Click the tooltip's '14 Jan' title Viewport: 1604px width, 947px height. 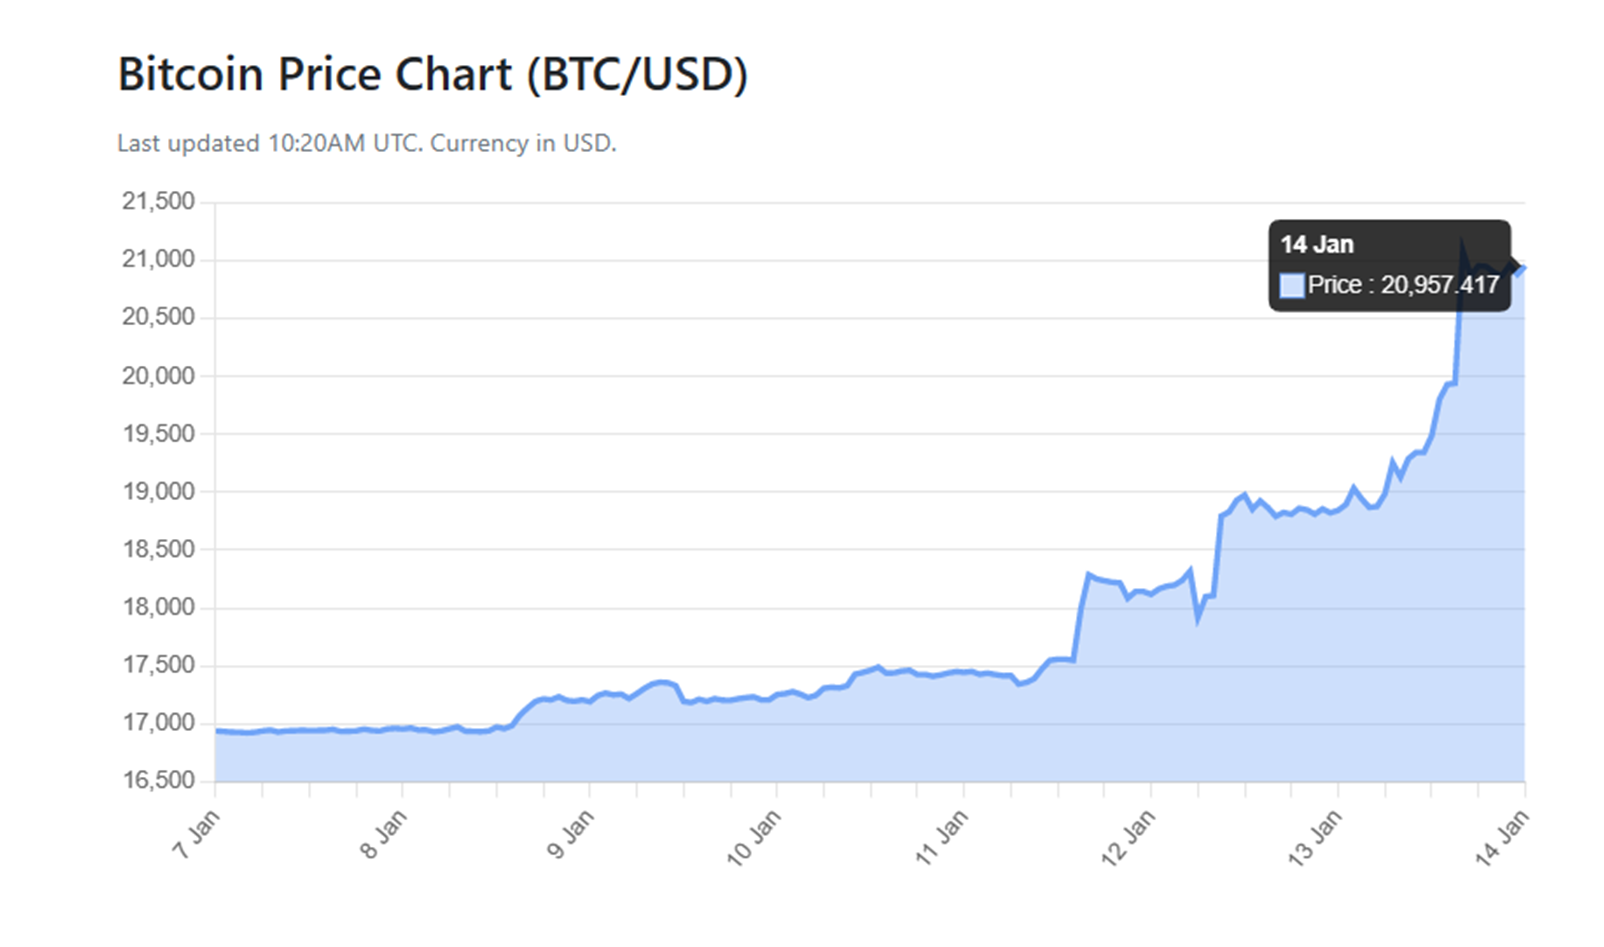tap(1317, 245)
